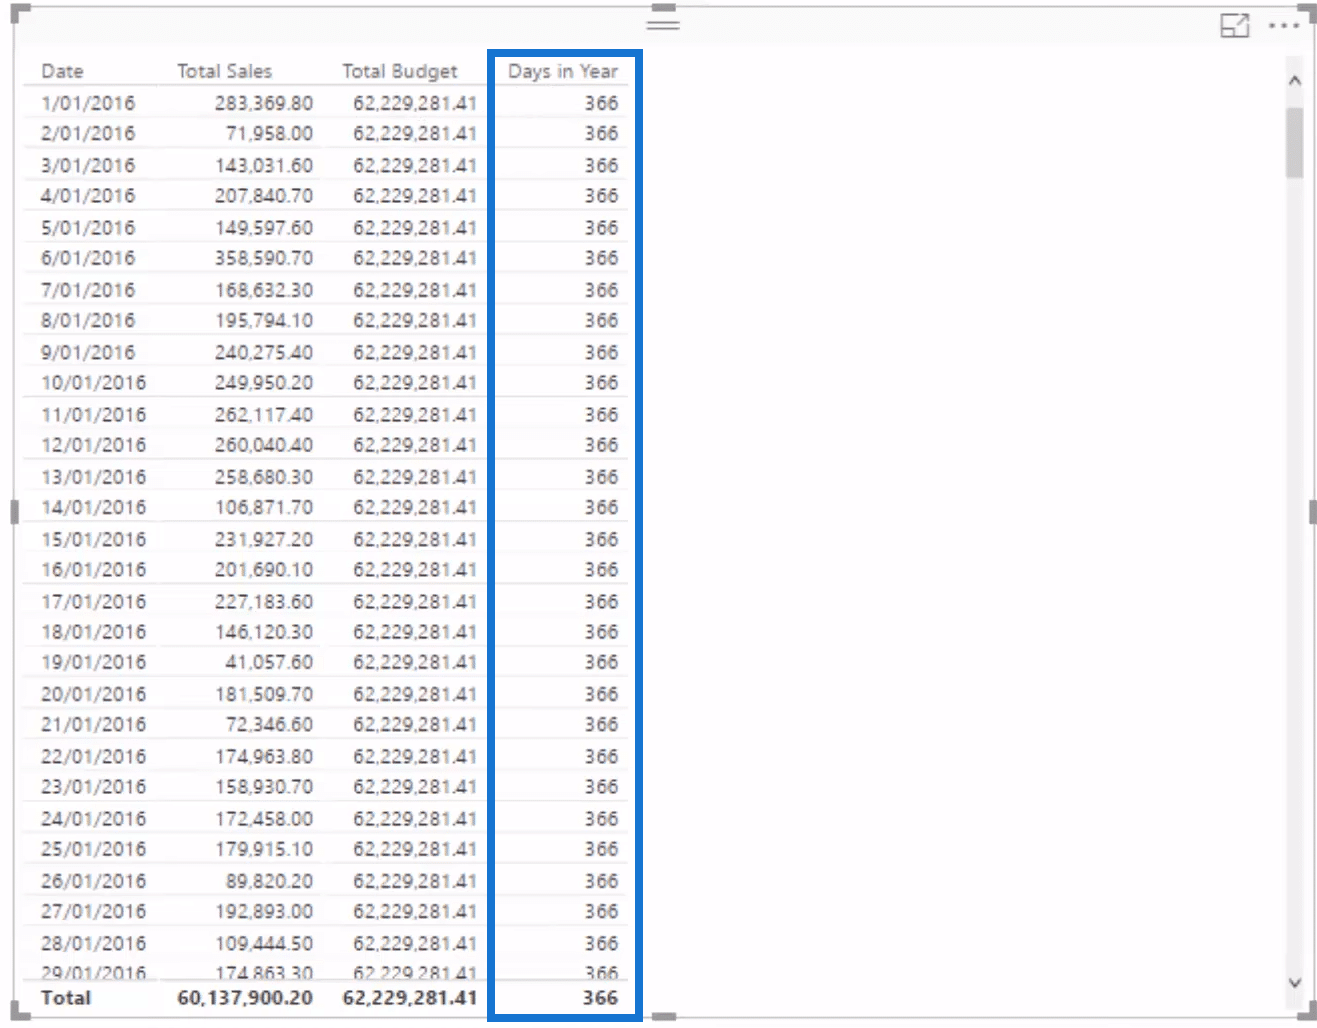Open the More options ellipsis menu

point(1283,26)
